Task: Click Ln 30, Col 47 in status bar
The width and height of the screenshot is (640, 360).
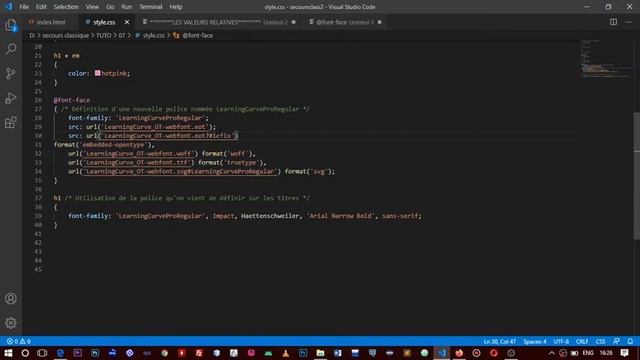Action: coord(500,341)
